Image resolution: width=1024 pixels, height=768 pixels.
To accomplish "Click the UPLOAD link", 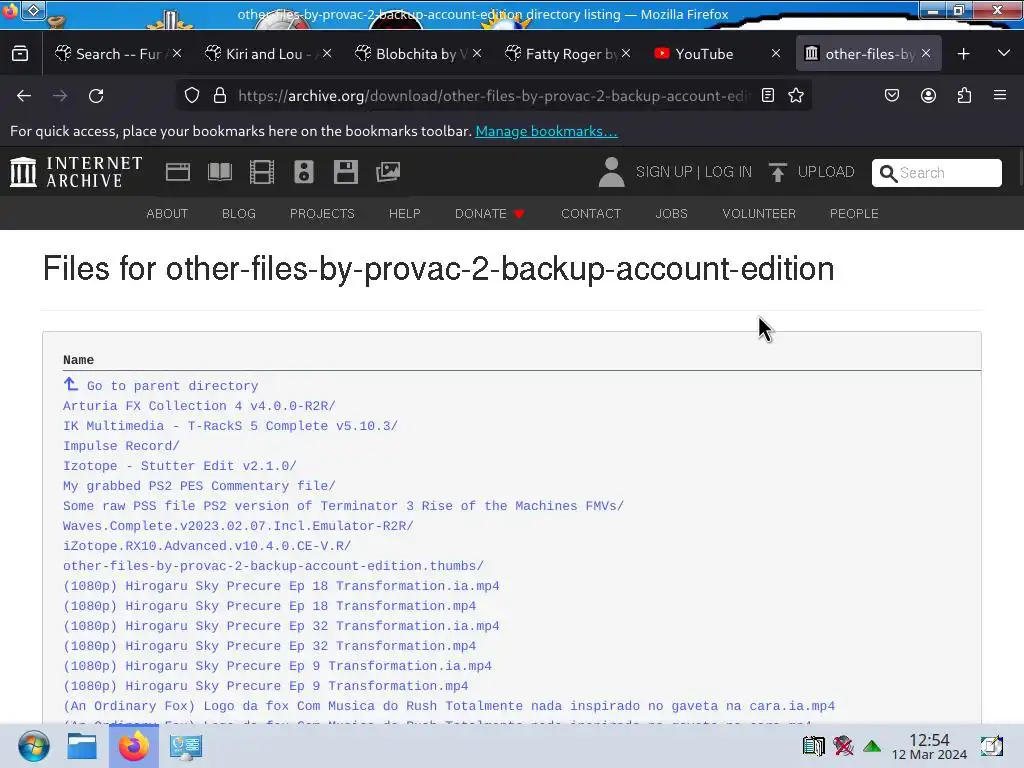I will coord(825,172).
